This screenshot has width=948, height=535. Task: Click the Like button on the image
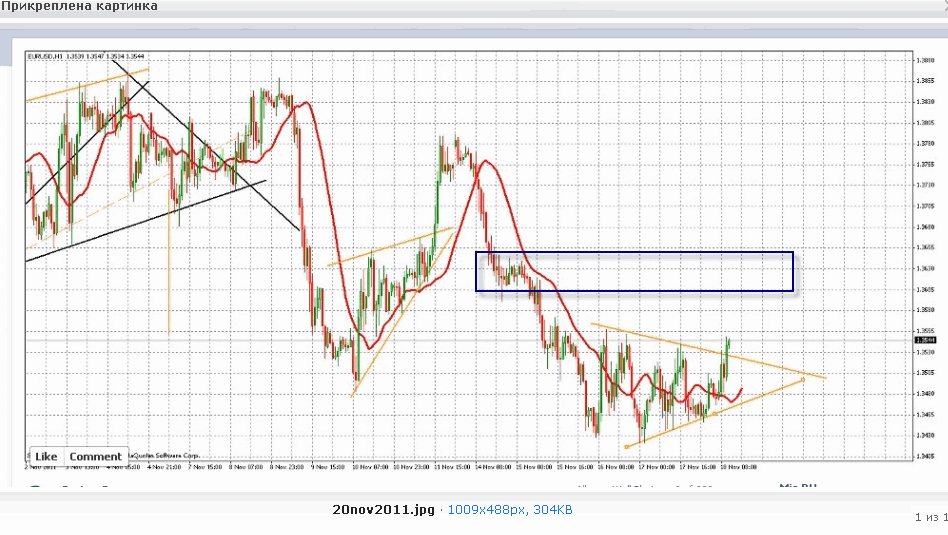(x=46, y=456)
